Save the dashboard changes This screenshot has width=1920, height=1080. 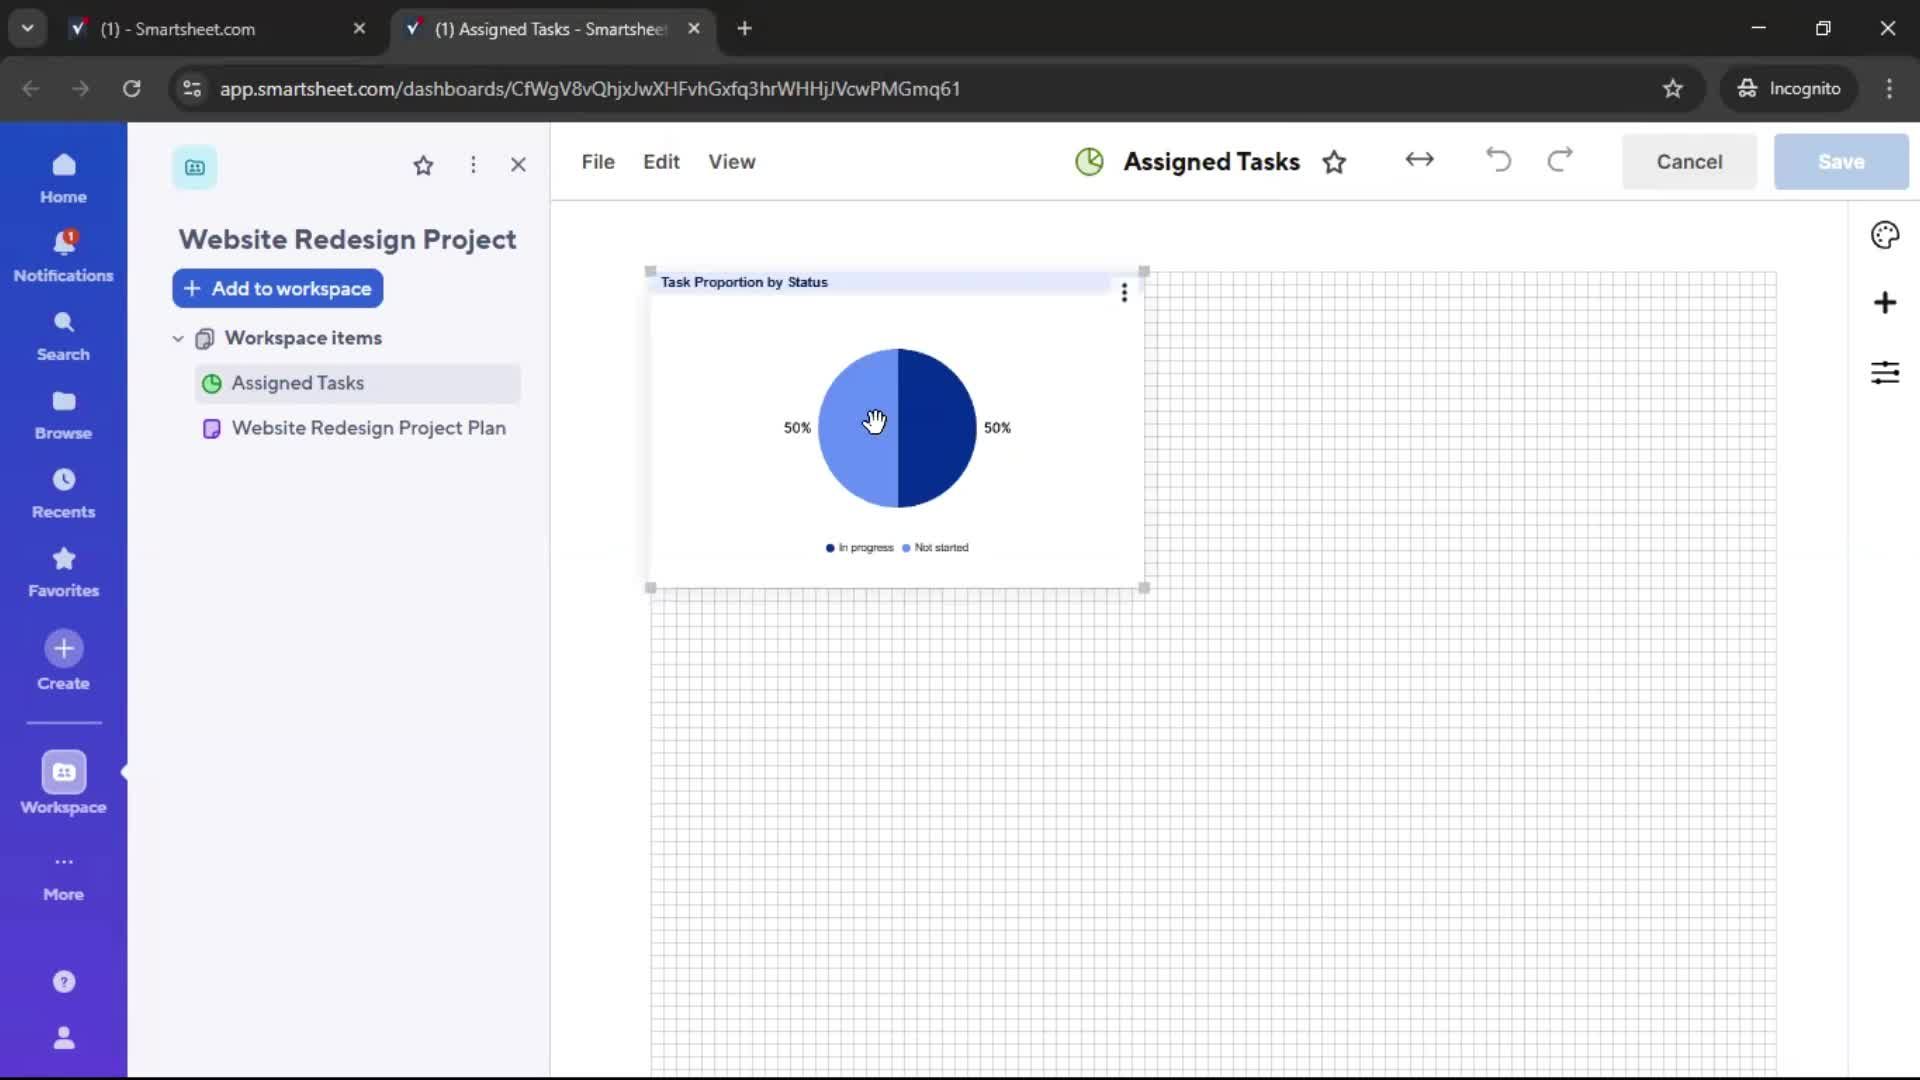tap(1840, 161)
